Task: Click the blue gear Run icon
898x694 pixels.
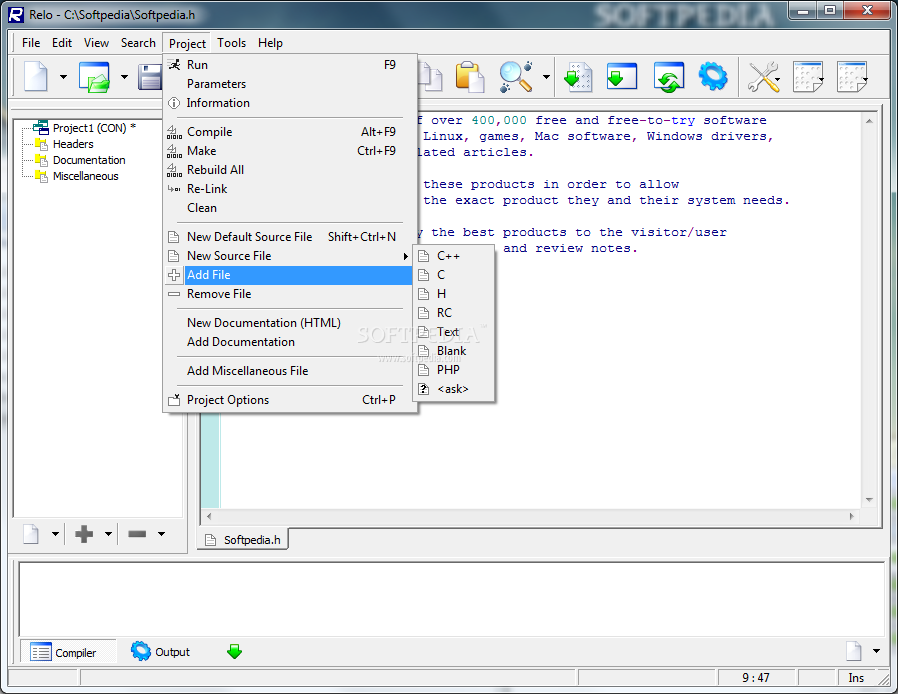Action: 713,76
